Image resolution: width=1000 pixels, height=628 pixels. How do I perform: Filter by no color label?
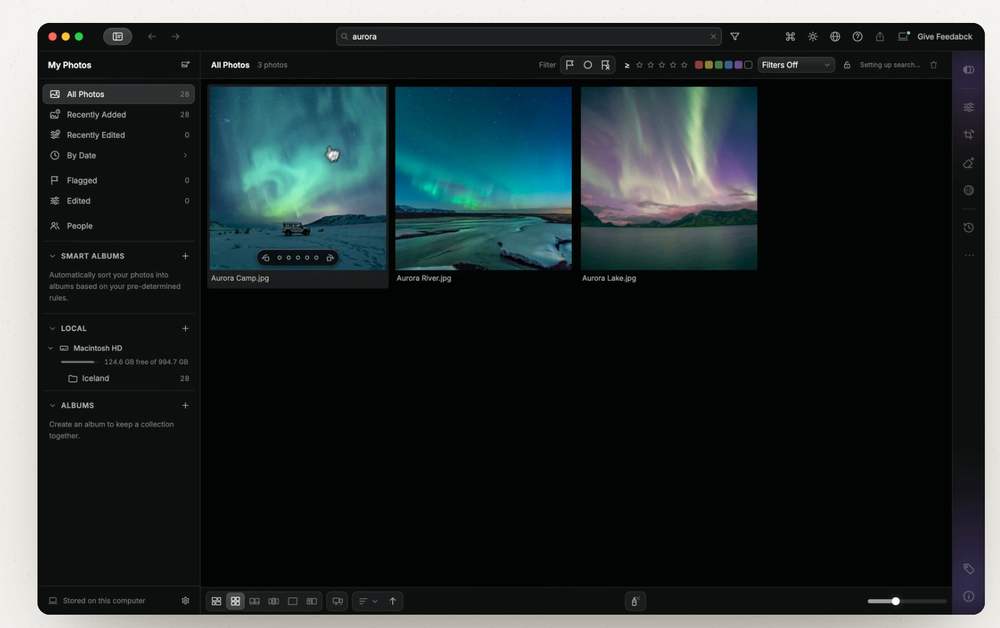pos(748,65)
